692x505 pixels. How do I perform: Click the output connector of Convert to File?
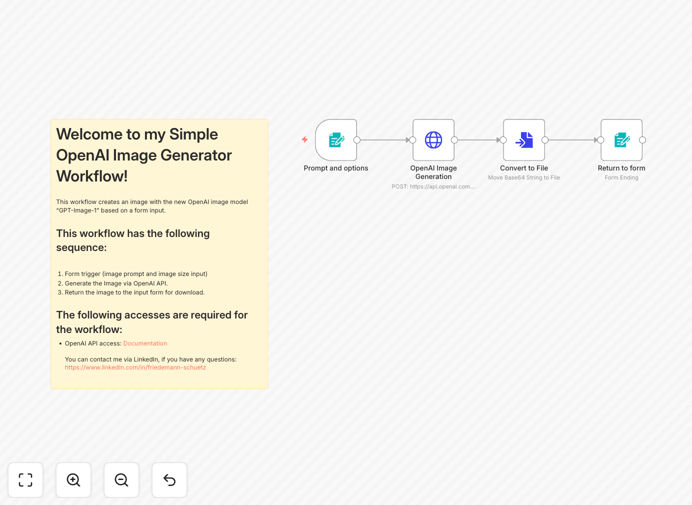[x=545, y=140]
